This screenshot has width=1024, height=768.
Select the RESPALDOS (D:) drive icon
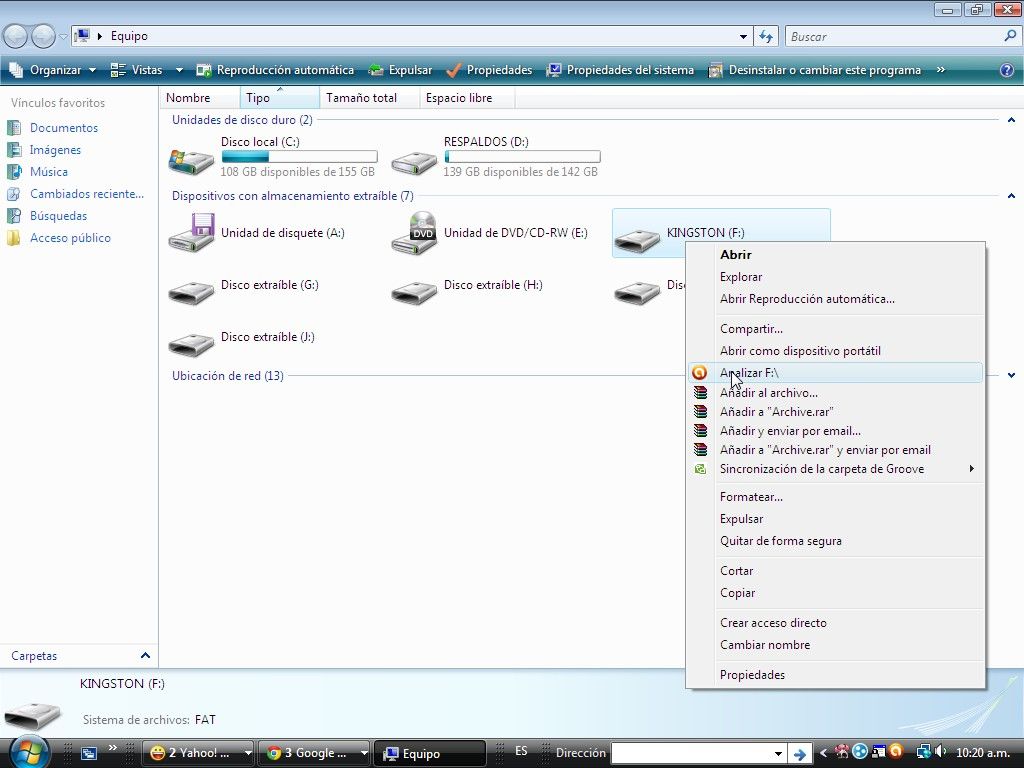pos(414,158)
